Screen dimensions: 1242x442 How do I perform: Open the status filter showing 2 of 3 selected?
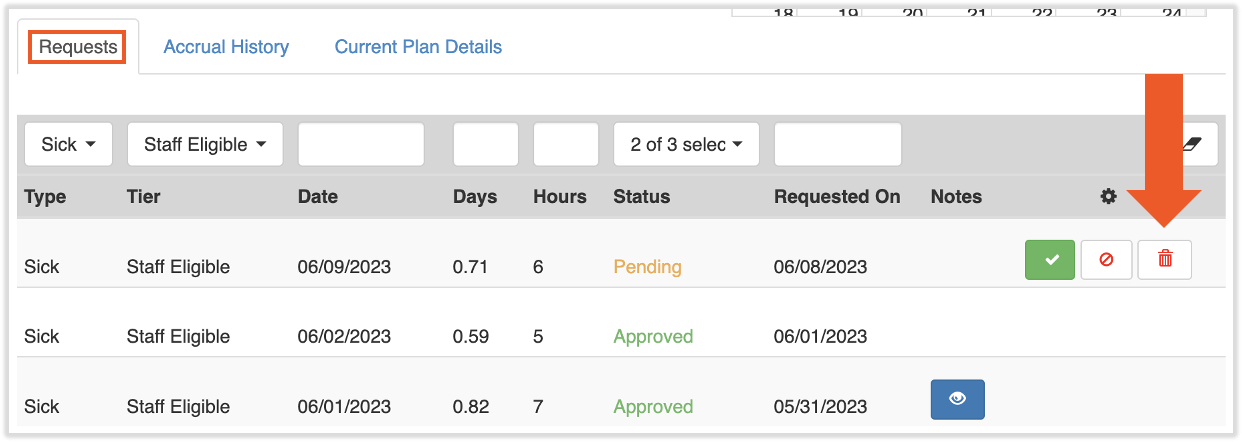[x=686, y=145]
